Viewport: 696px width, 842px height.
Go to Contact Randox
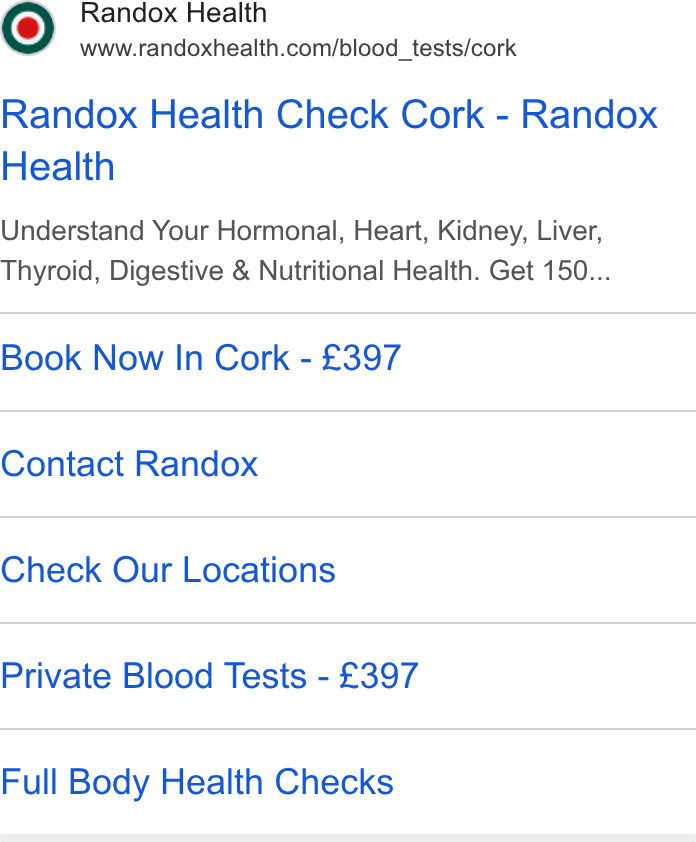tap(129, 463)
